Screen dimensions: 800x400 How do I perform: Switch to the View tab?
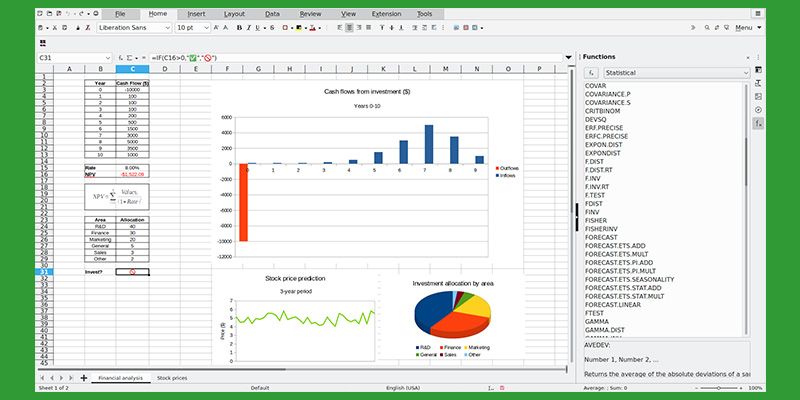point(348,14)
